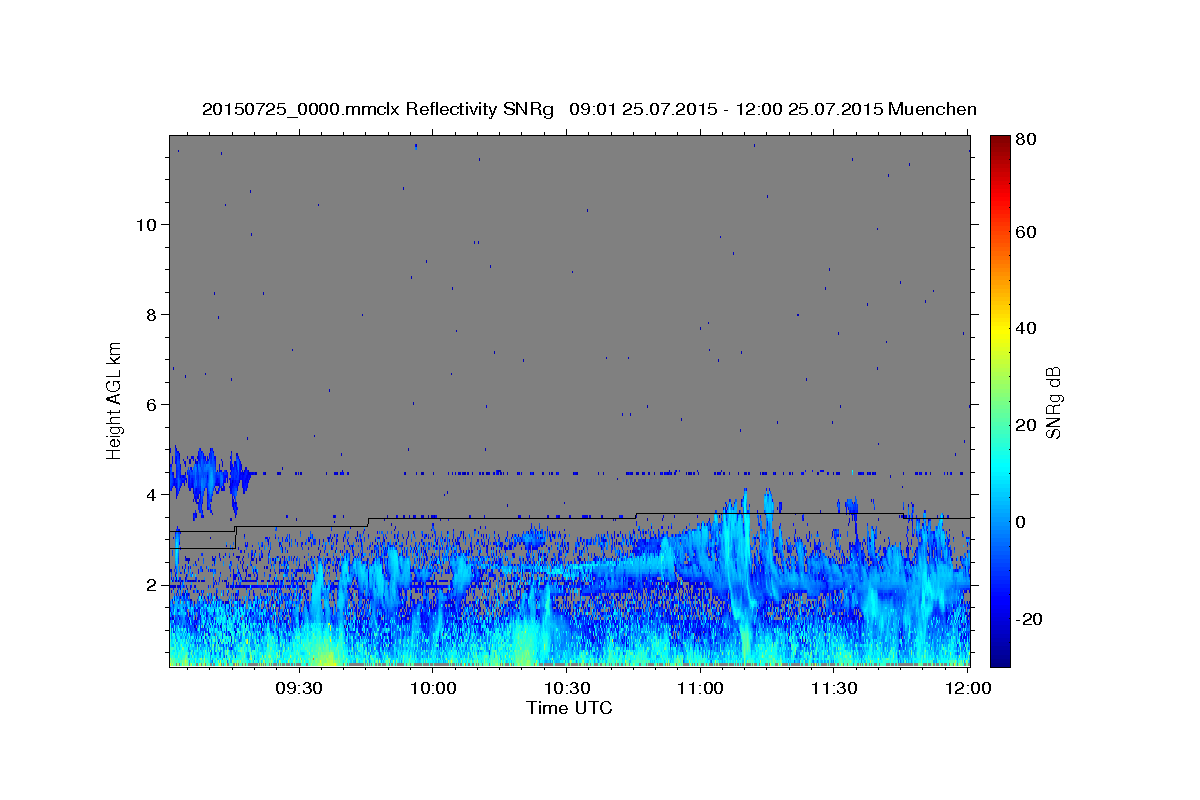Click the 11:00 time tick label
Image resolution: width=1200 pixels, height=800 pixels.
700,688
